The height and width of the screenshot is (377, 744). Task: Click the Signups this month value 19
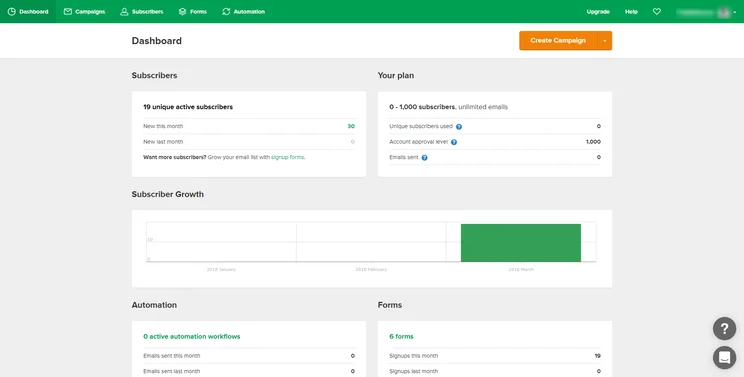click(x=597, y=356)
